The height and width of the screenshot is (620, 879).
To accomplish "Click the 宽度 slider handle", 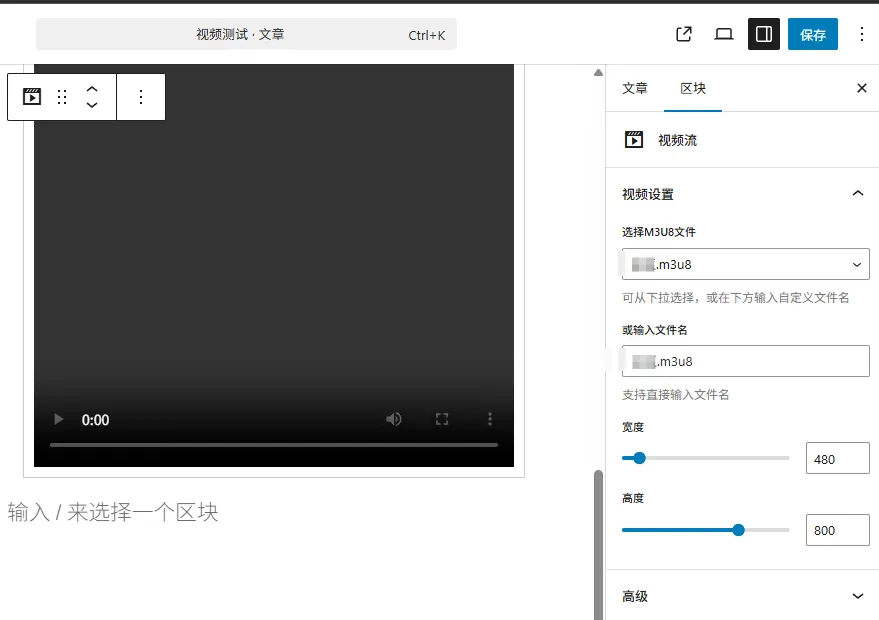I will tap(640, 459).
